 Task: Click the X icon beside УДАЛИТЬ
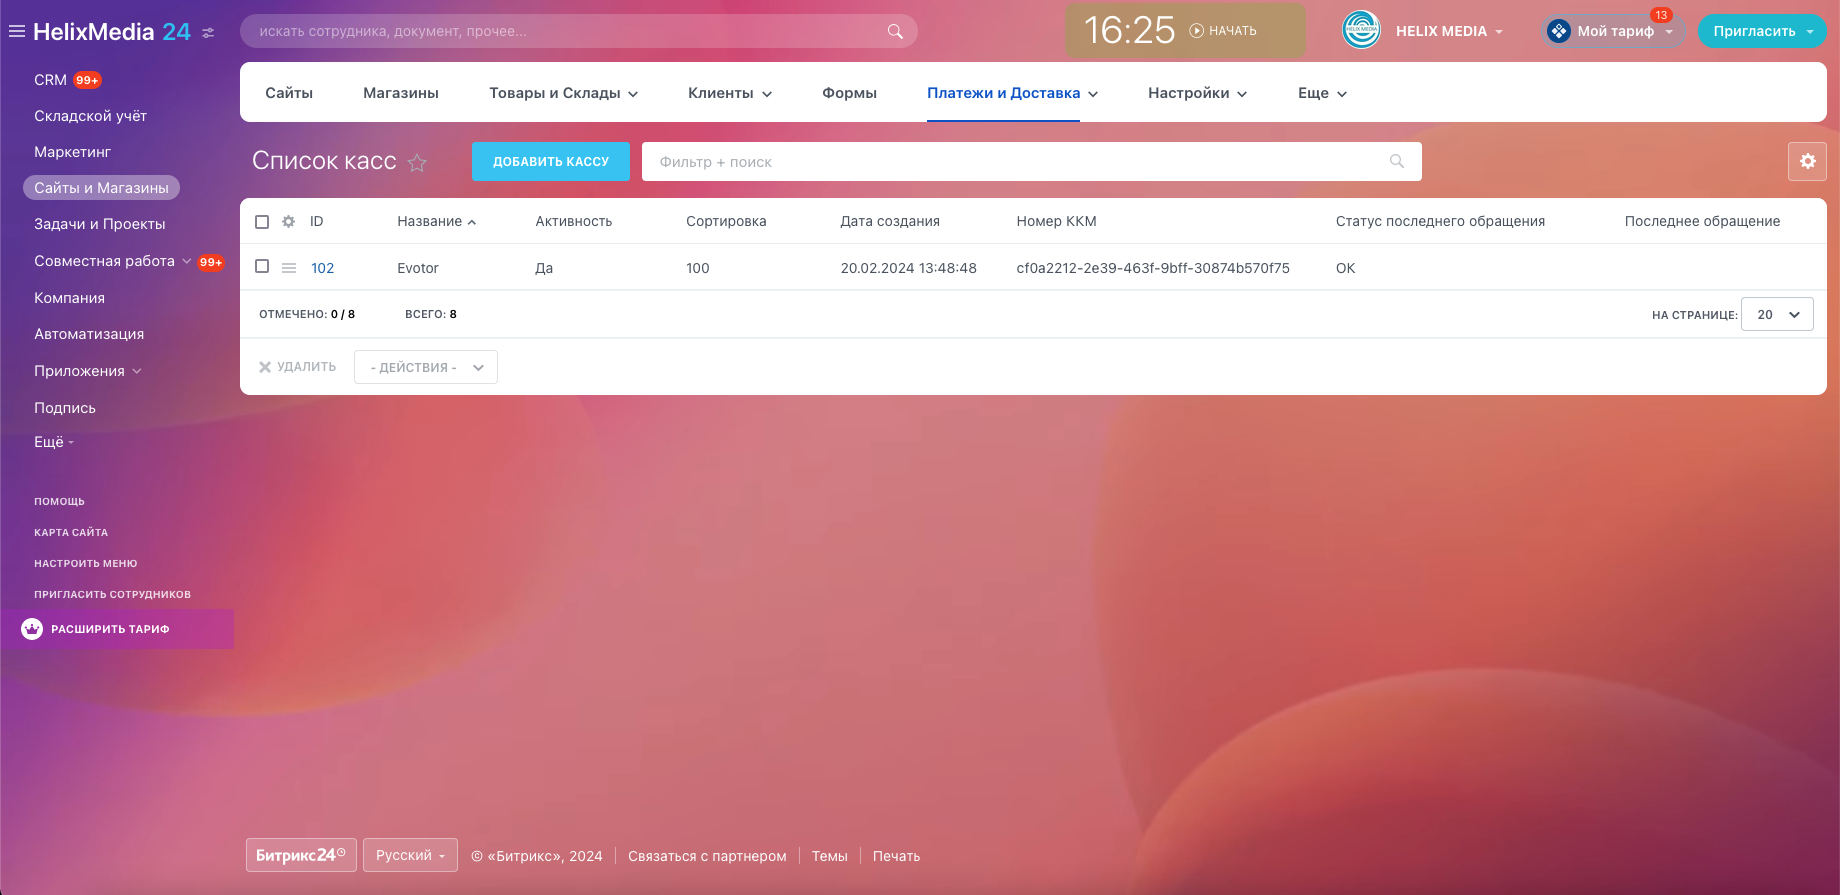(265, 367)
